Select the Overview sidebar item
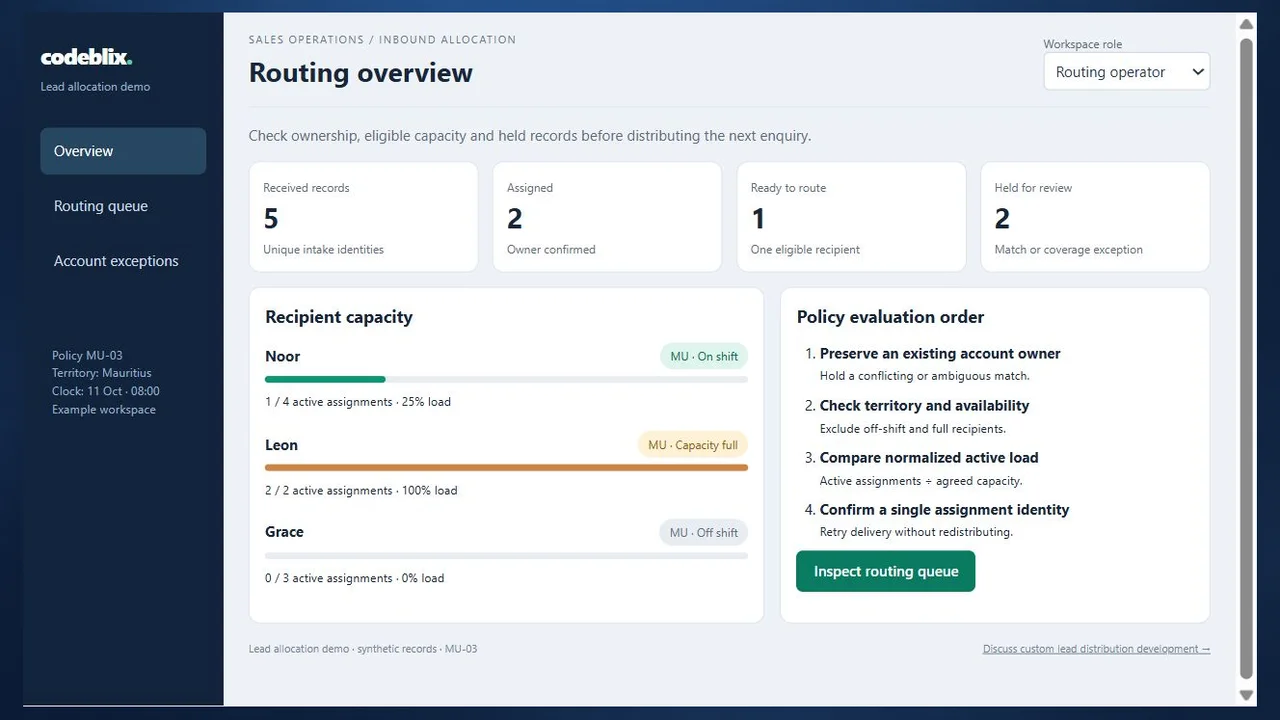The height and width of the screenshot is (720, 1280). 123,151
